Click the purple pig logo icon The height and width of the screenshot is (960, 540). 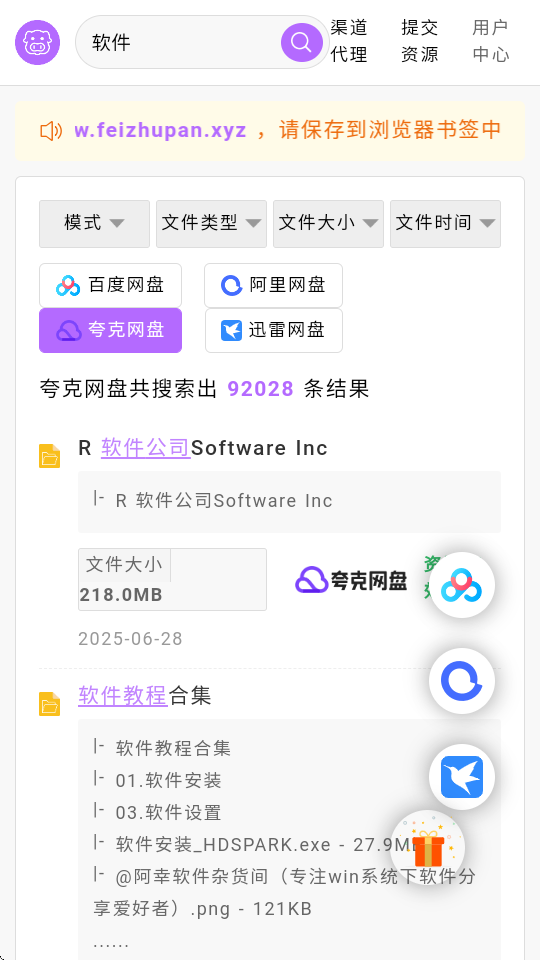click(x=37, y=42)
